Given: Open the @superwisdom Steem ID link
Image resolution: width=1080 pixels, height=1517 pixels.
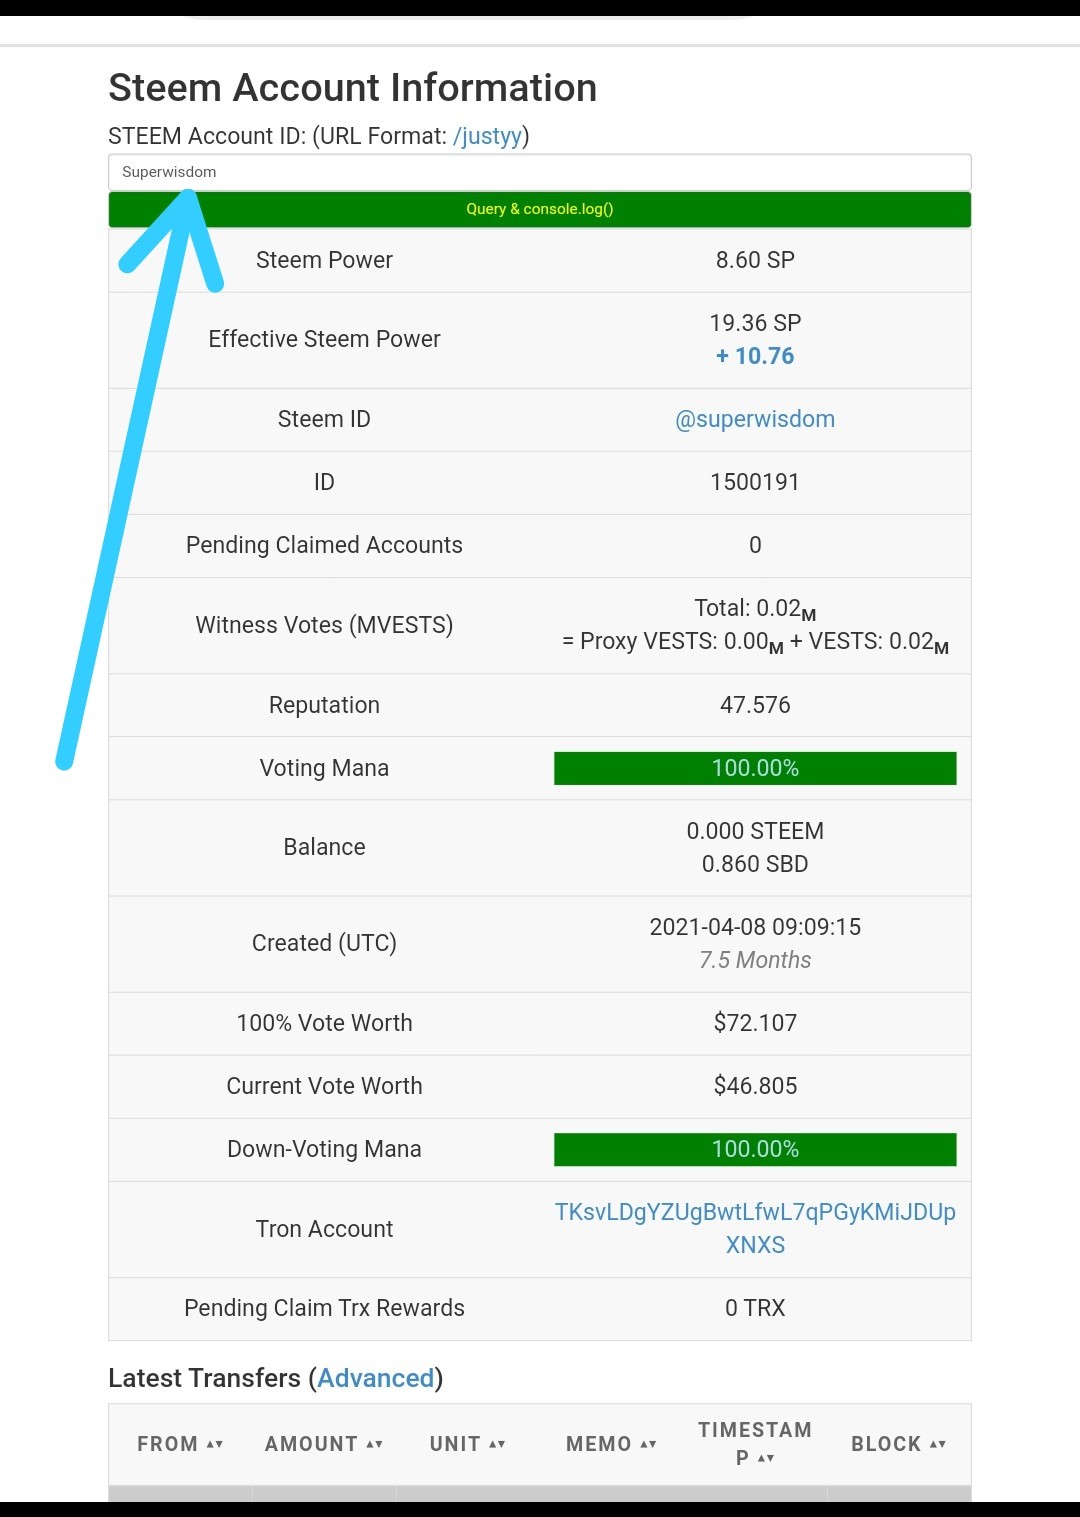Looking at the screenshot, I should pos(755,419).
